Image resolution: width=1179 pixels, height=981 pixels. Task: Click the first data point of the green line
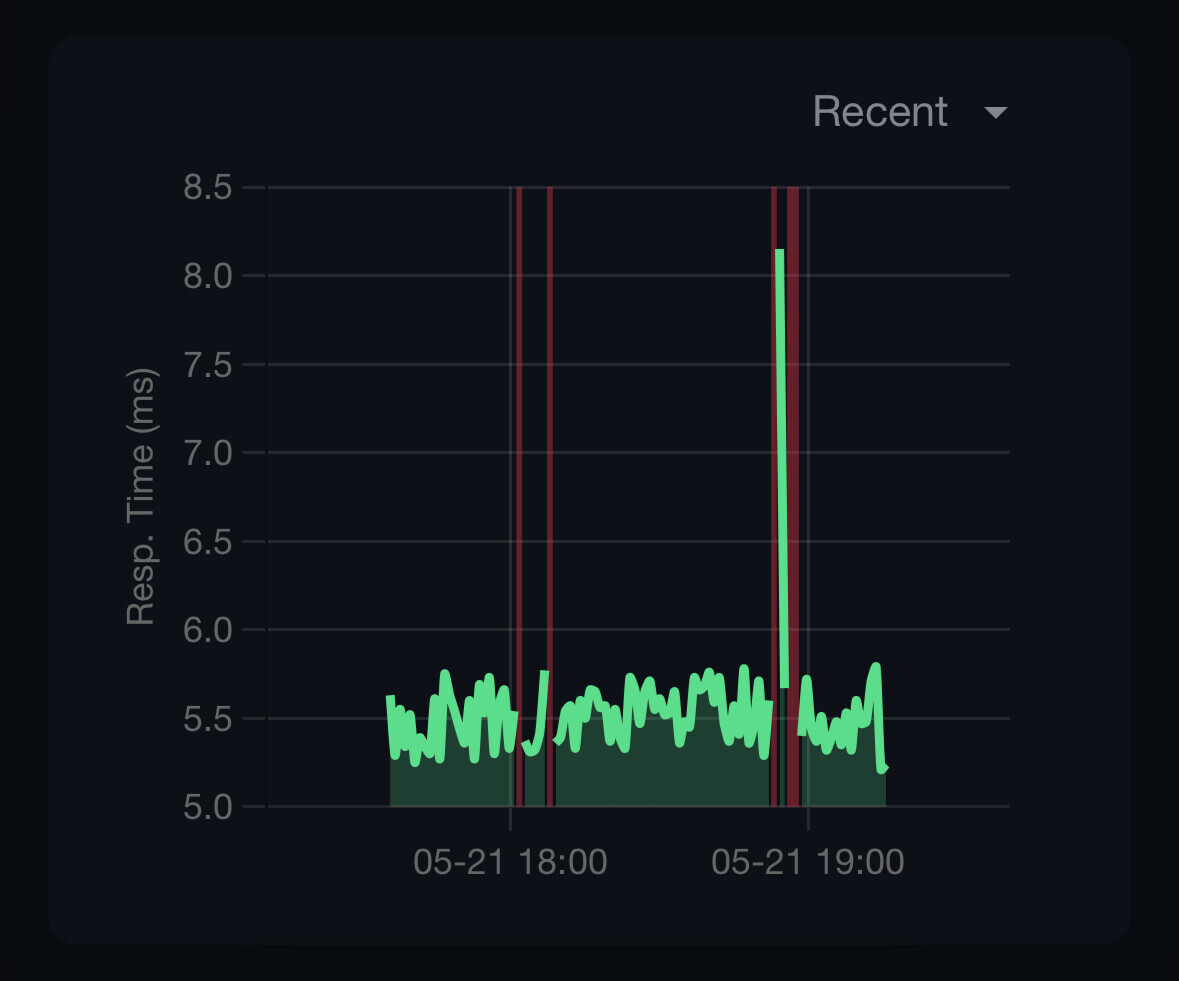[x=390, y=698]
